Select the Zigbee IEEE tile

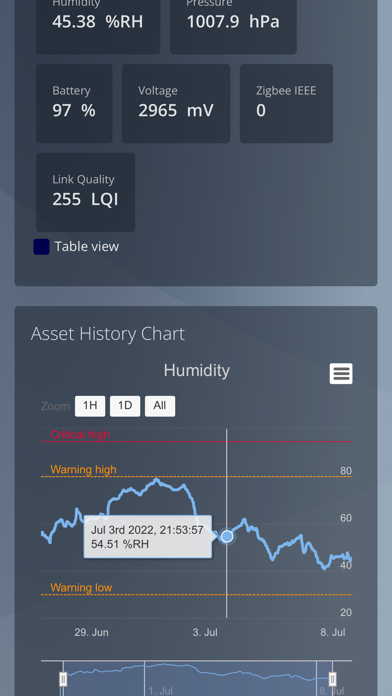click(286, 103)
